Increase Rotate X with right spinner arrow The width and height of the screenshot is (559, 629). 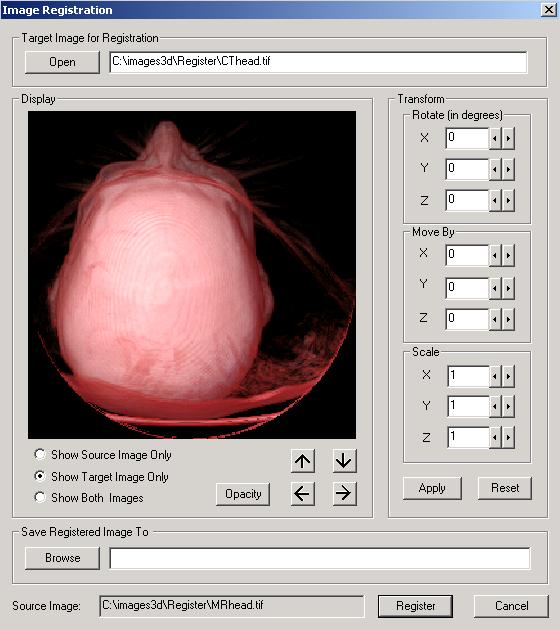pos(508,138)
